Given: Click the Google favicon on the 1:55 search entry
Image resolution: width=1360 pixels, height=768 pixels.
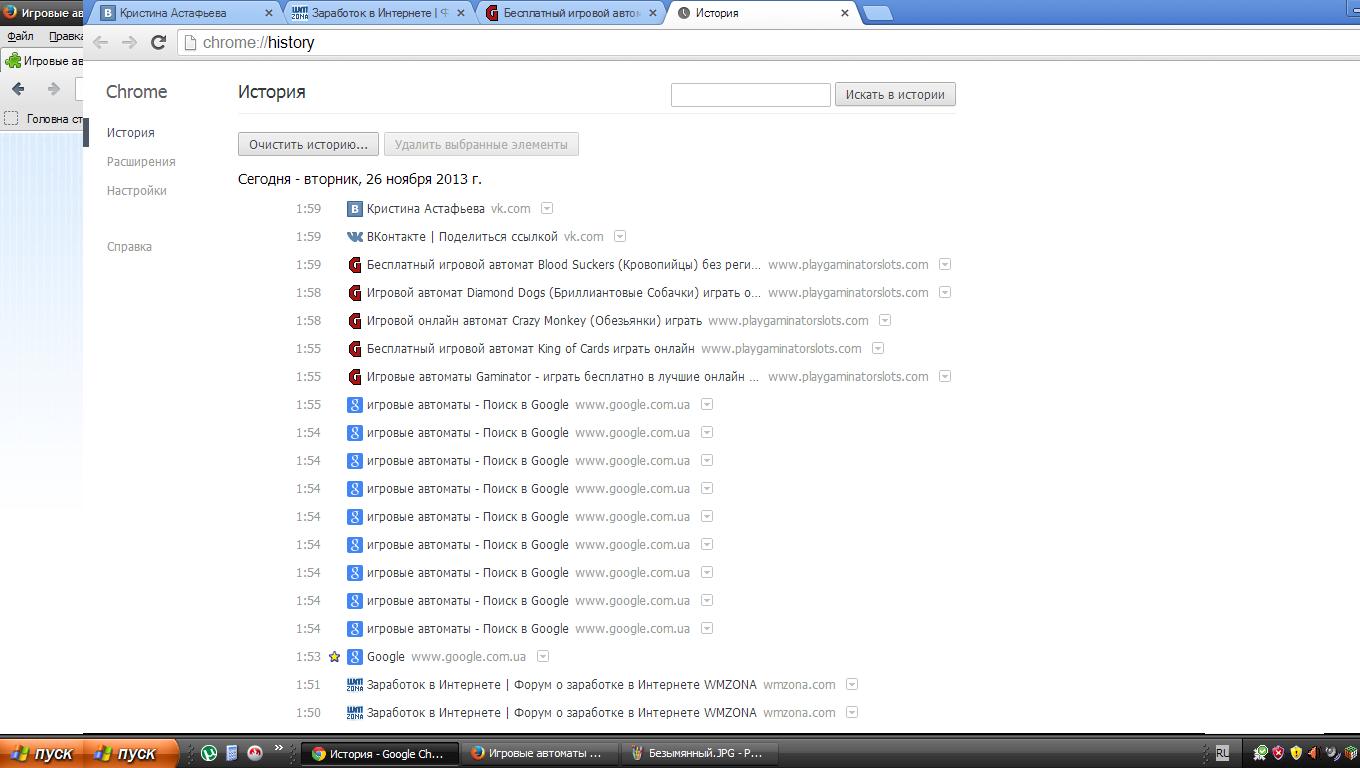Looking at the screenshot, I should 354,405.
